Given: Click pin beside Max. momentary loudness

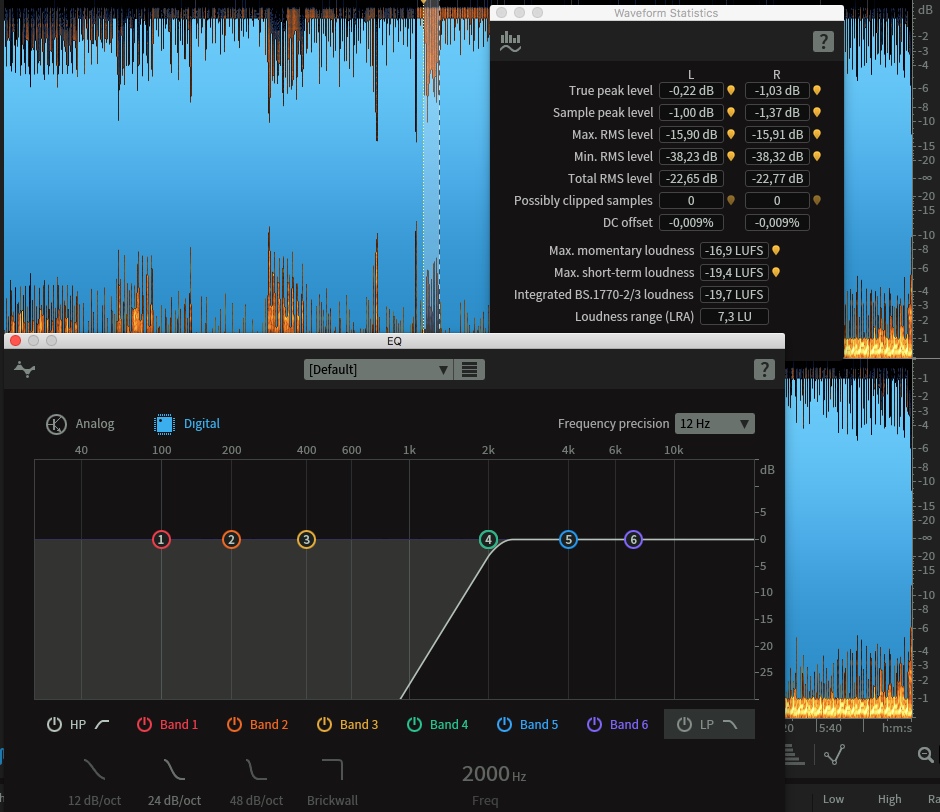Looking at the screenshot, I should (776, 250).
